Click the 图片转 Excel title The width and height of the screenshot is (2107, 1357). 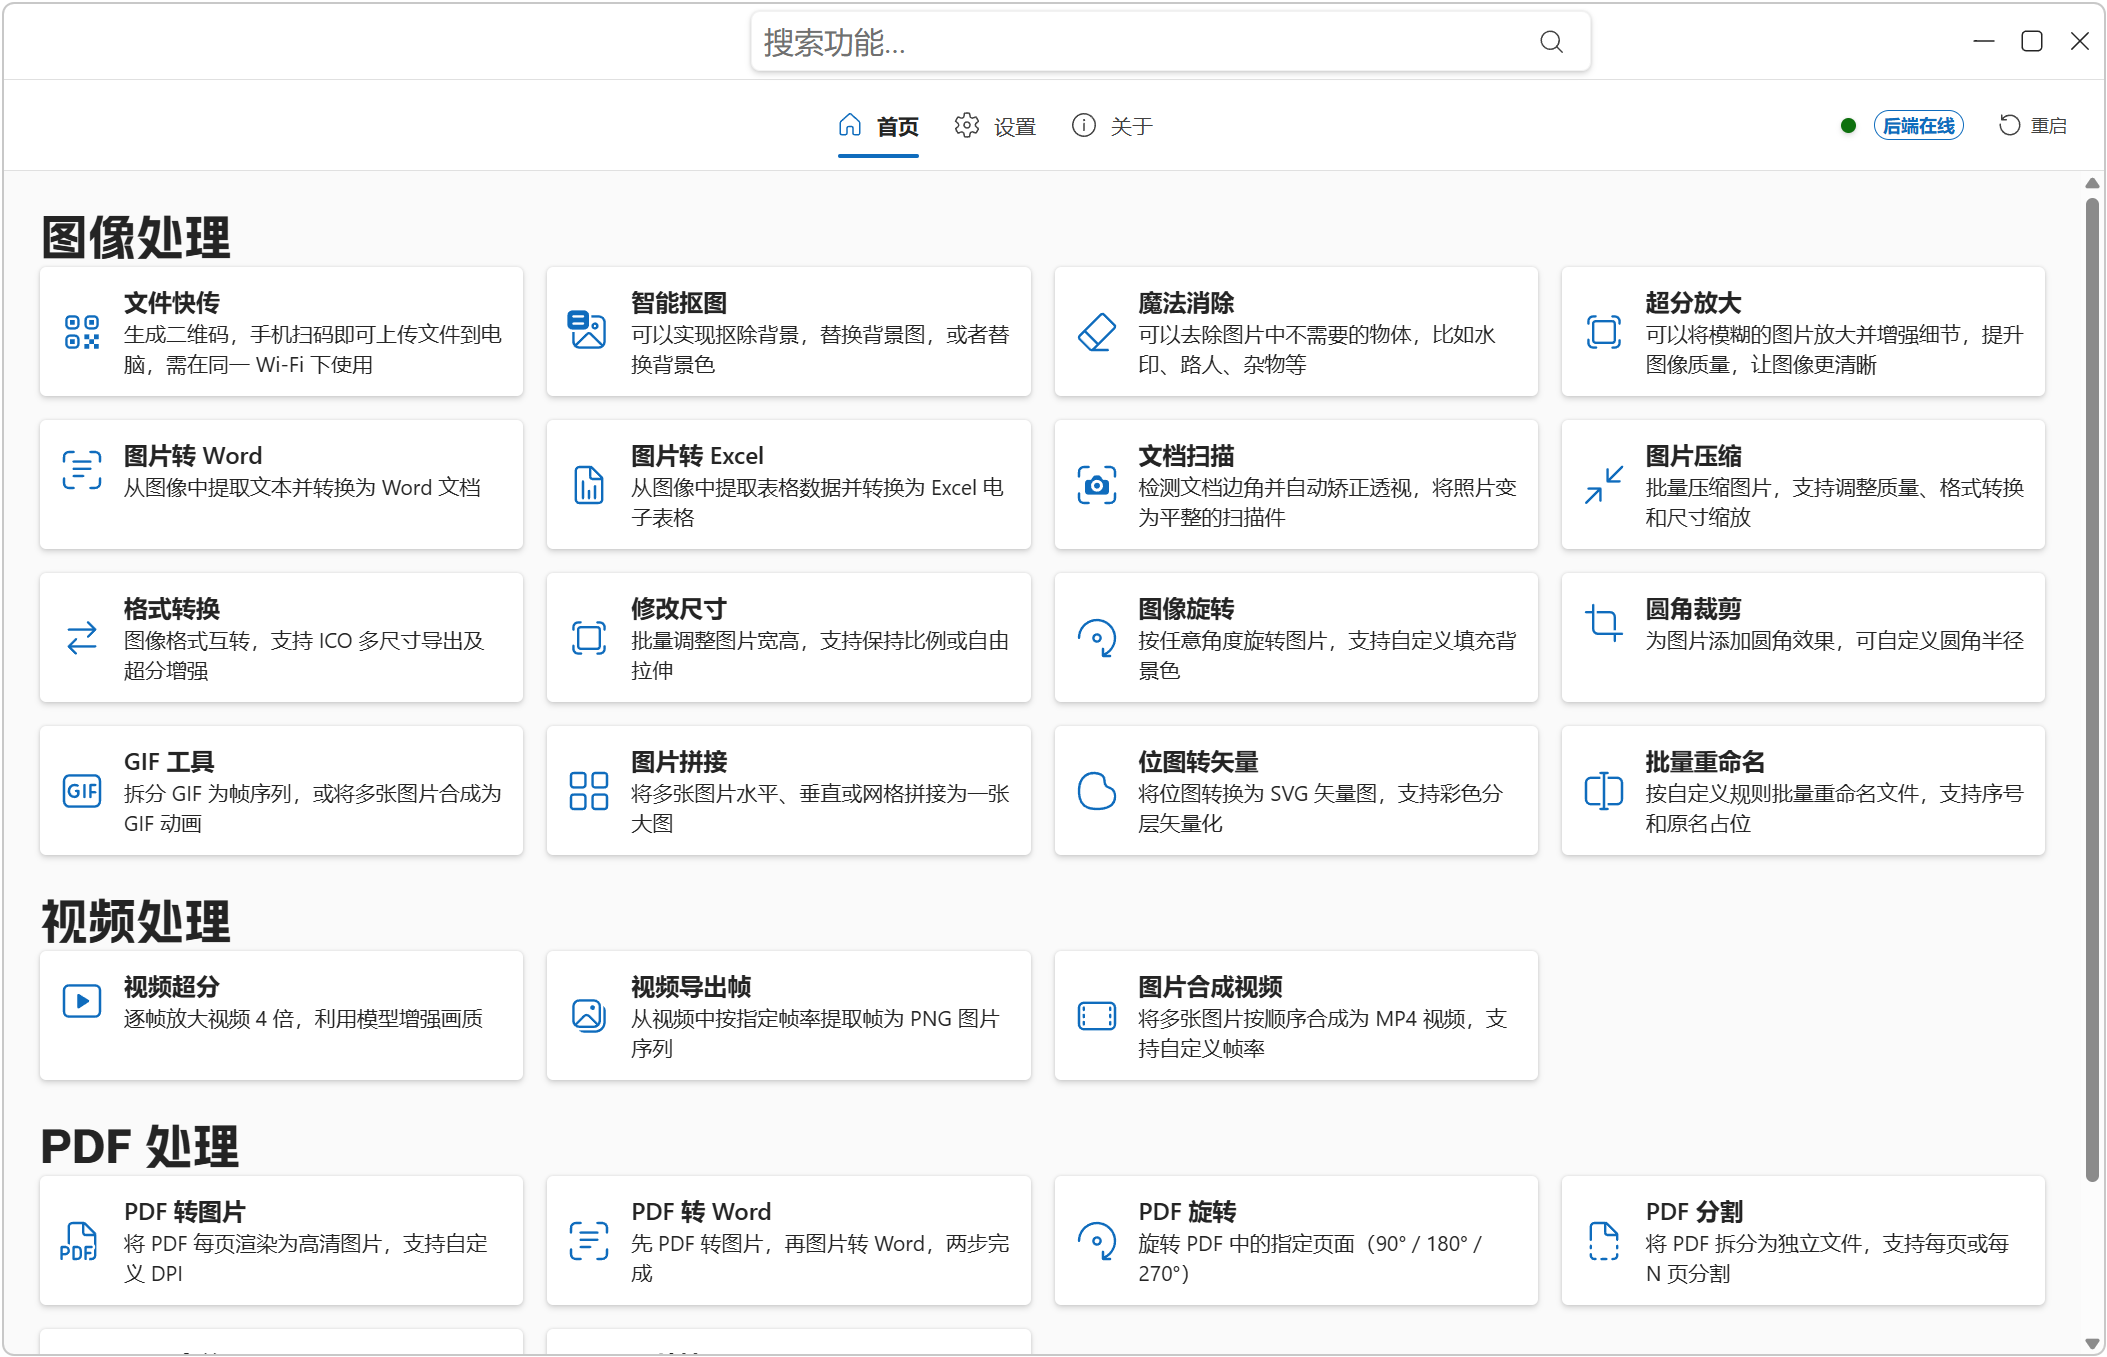tap(697, 456)
